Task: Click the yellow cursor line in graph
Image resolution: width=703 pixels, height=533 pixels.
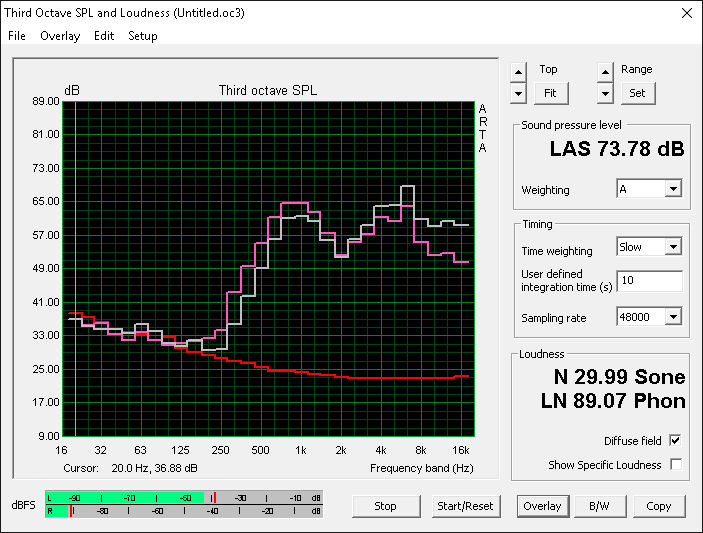Action: [x=75, y=269]
